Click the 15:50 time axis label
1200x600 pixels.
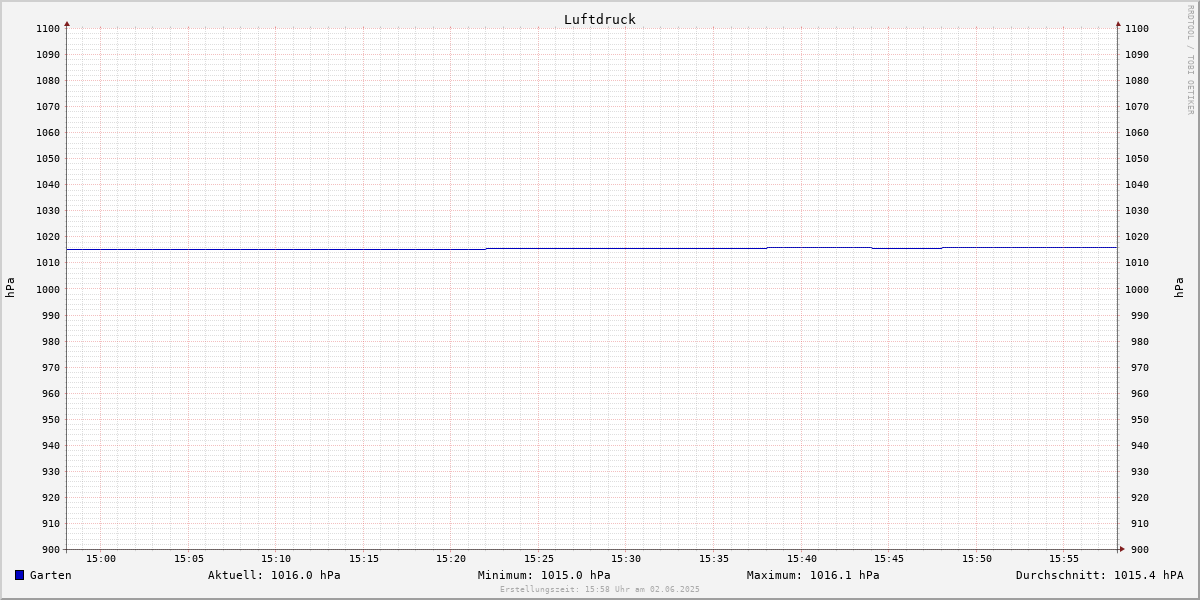click(x=977, y=559)
